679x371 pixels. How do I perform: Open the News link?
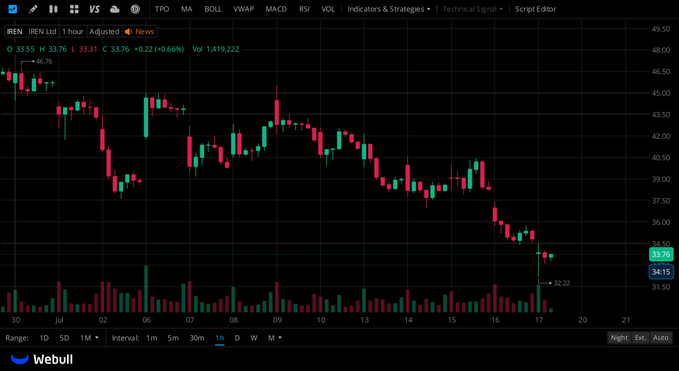(145, 32)
